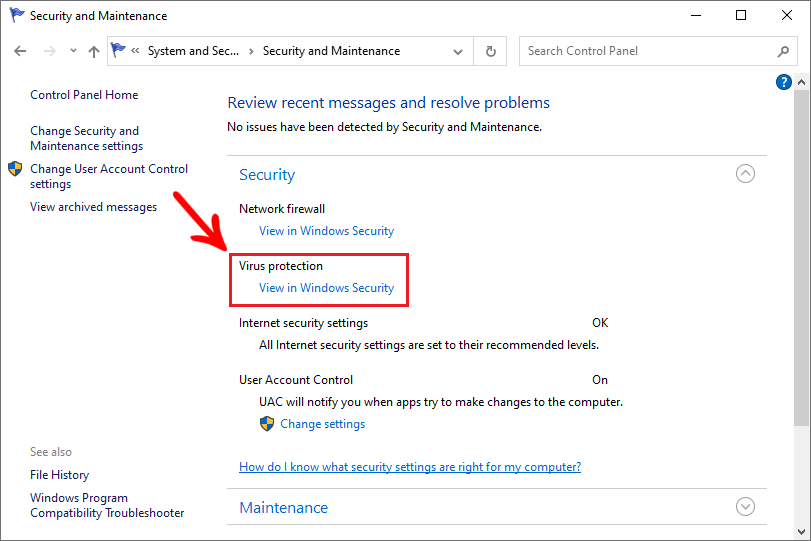This screenshot has width=811, height=541.
Task: Click Review recent messages and resolve problems heading
Action: coord(388,103)
